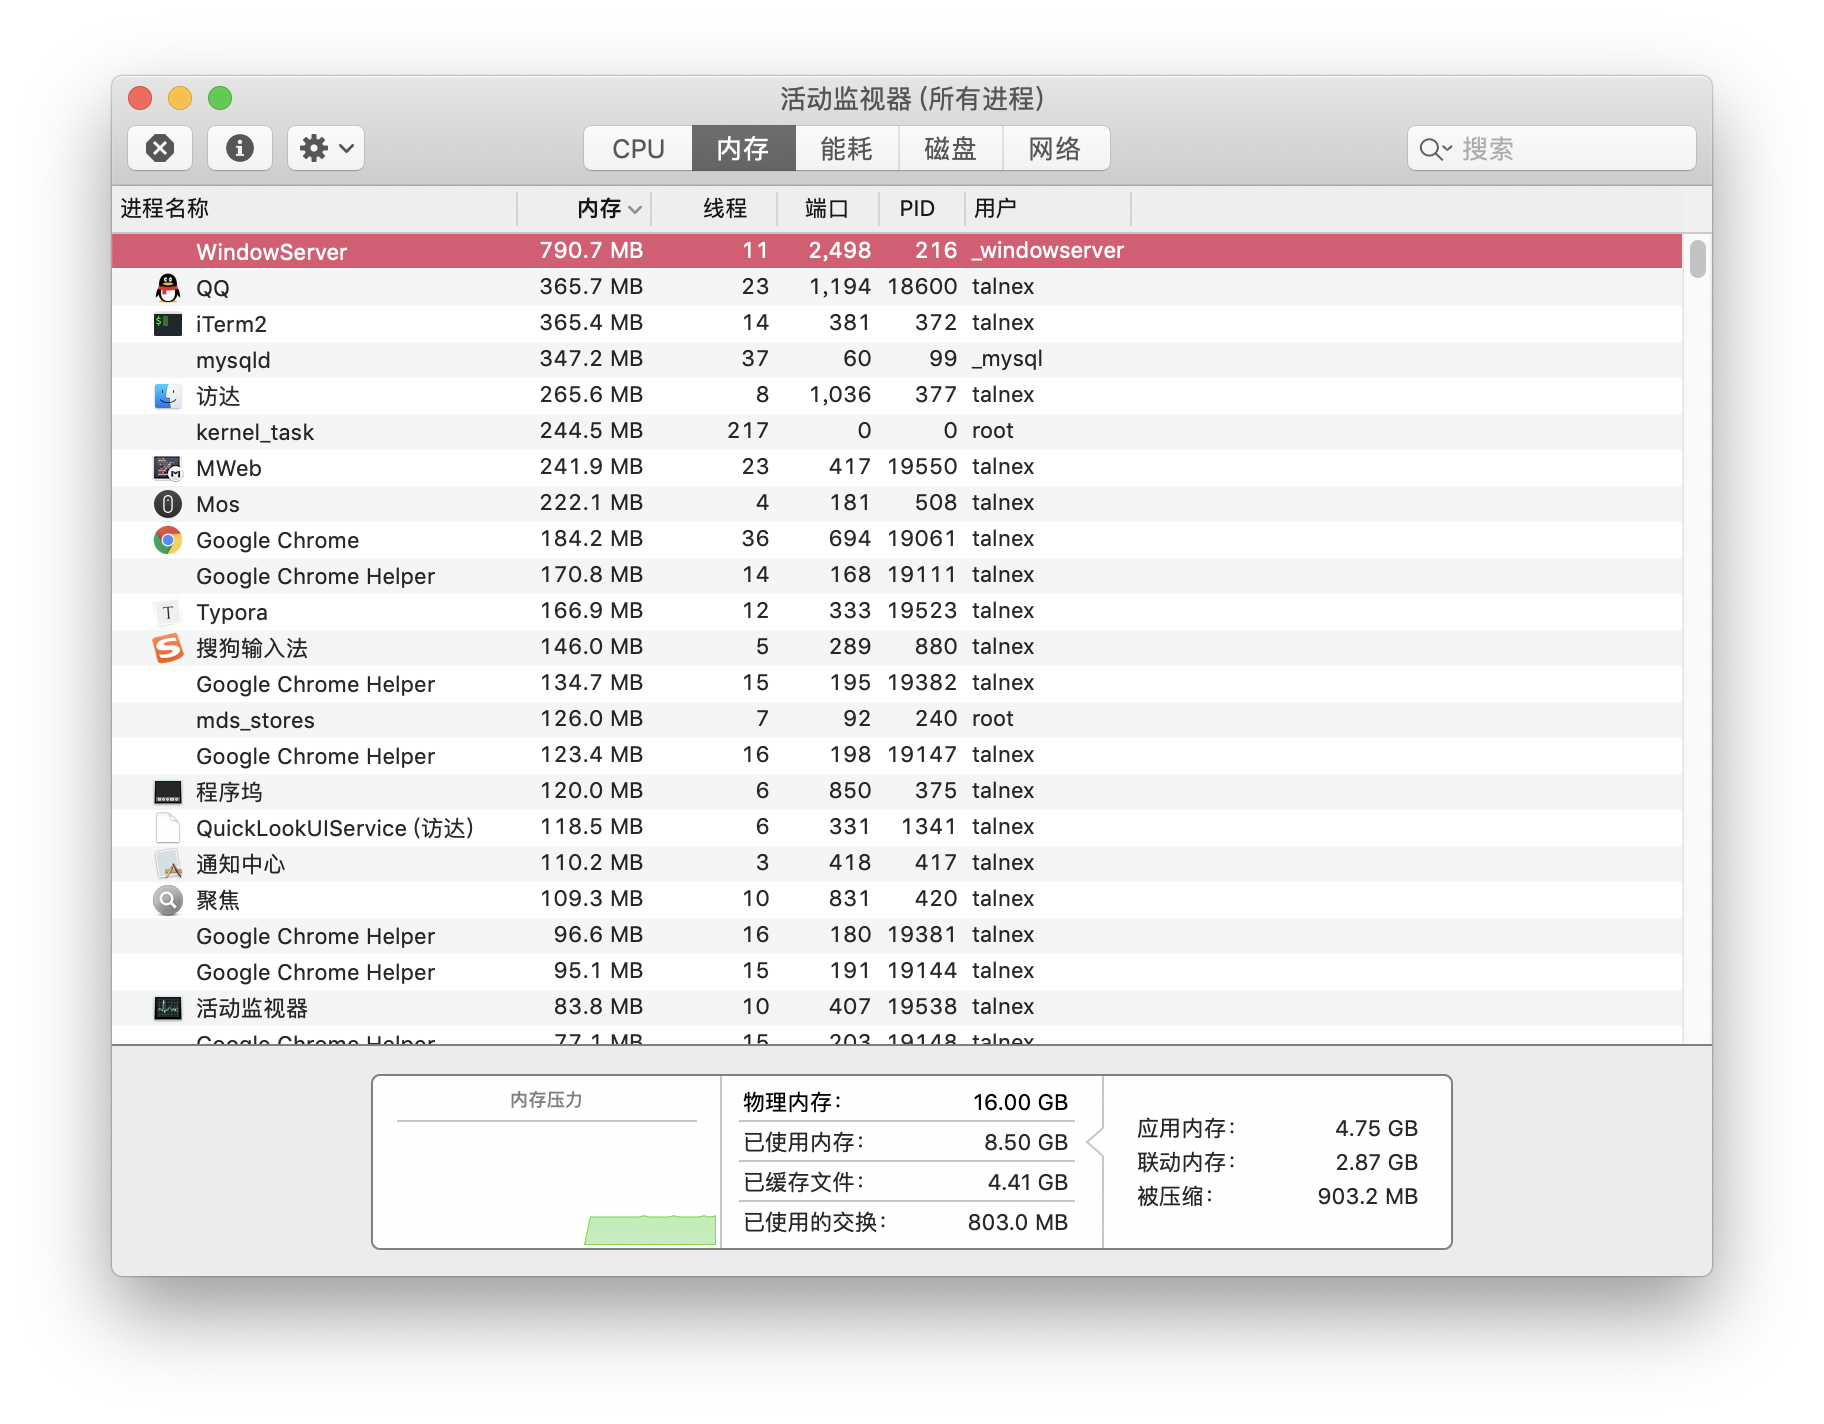
Task: Click the 被压缩 903.2 MB entry
Action: [1277, 1196]
